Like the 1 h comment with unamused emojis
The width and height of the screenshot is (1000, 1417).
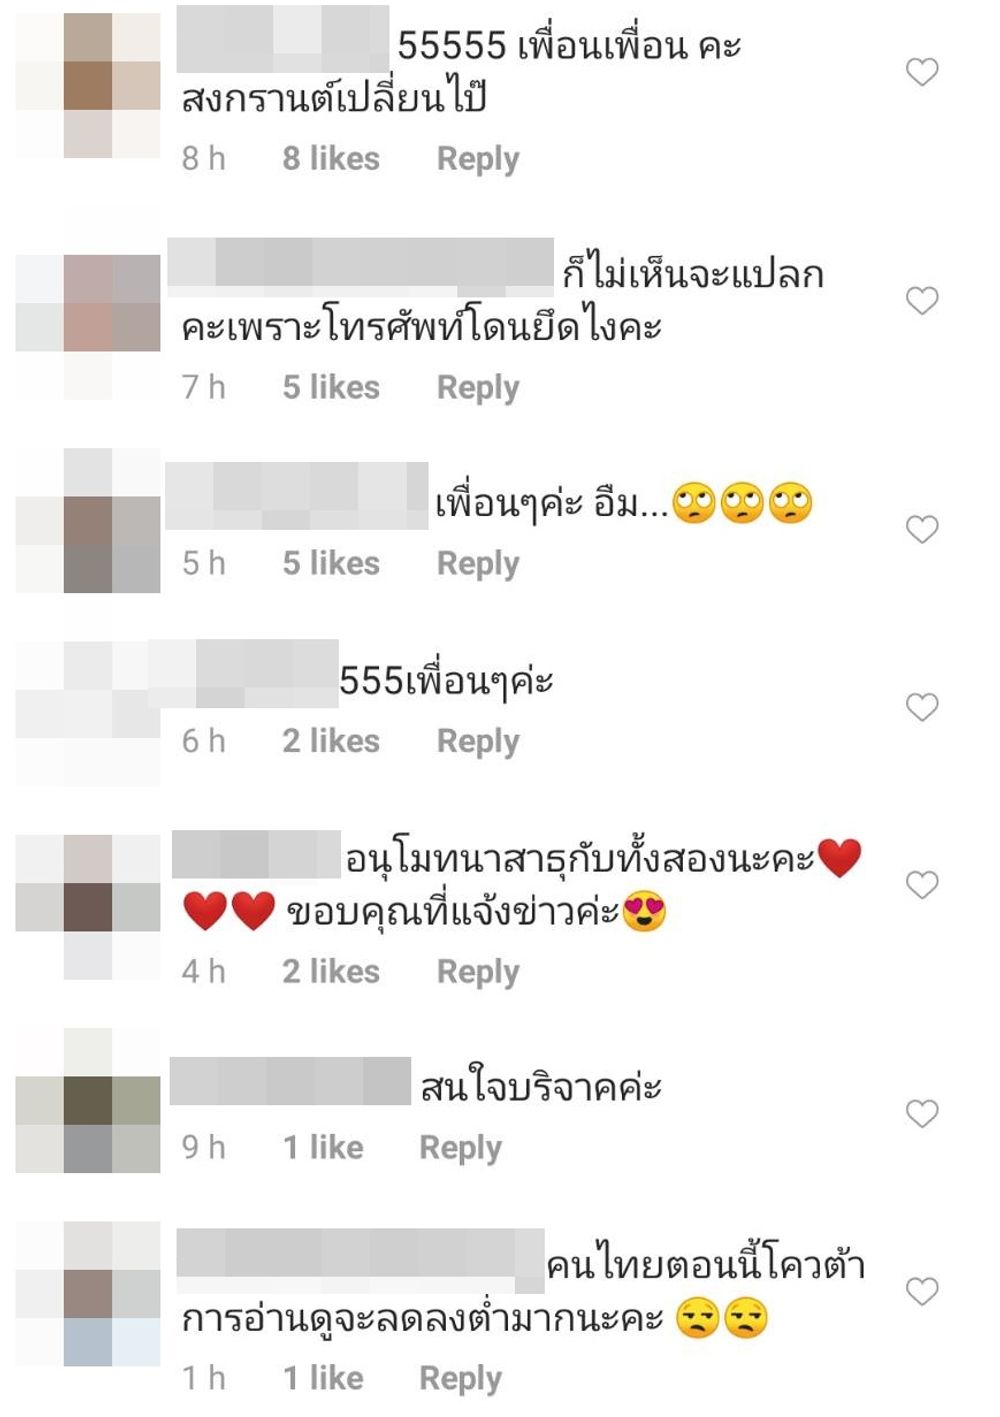pyautogui.click(x=922, y=1291)
